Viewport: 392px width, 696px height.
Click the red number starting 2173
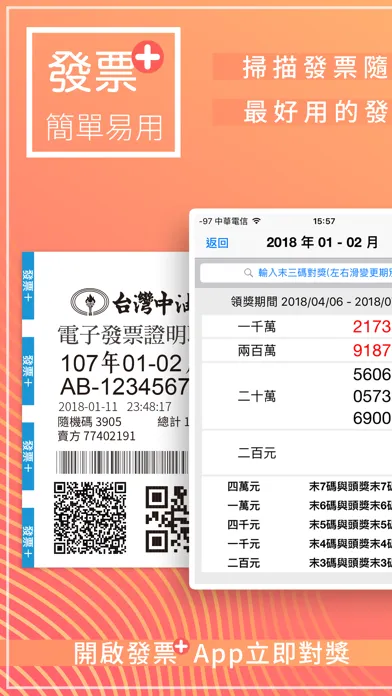[x=372, y=327]
